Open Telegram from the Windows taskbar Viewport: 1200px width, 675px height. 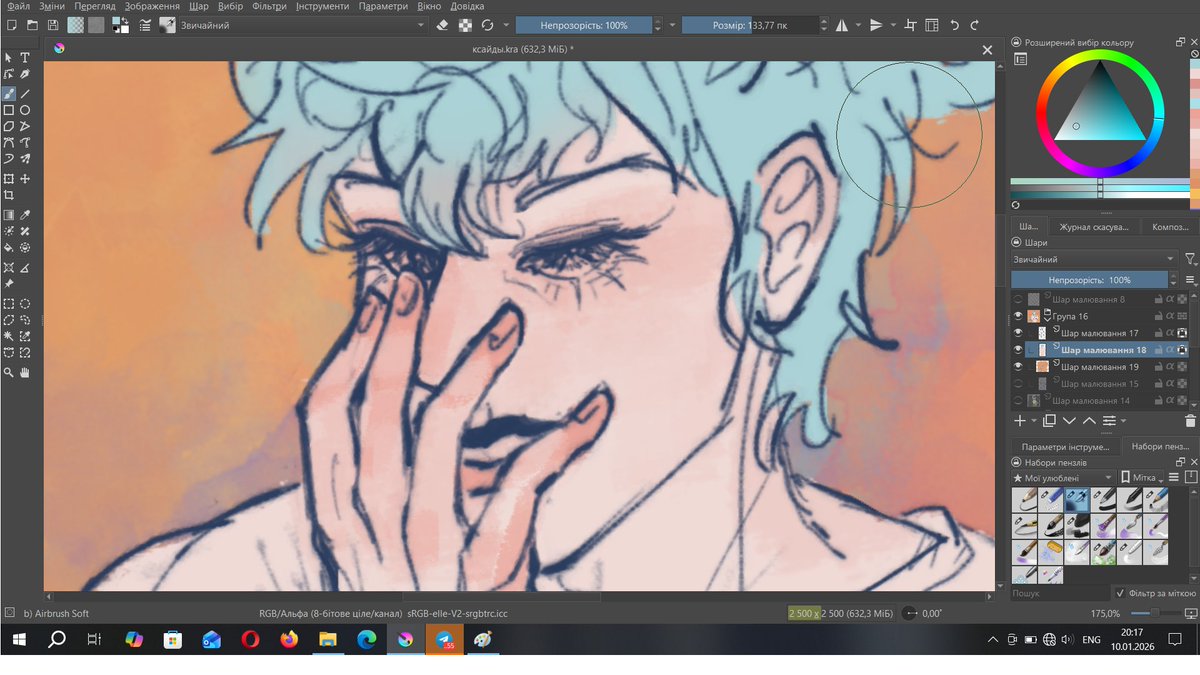coord(443,640)
